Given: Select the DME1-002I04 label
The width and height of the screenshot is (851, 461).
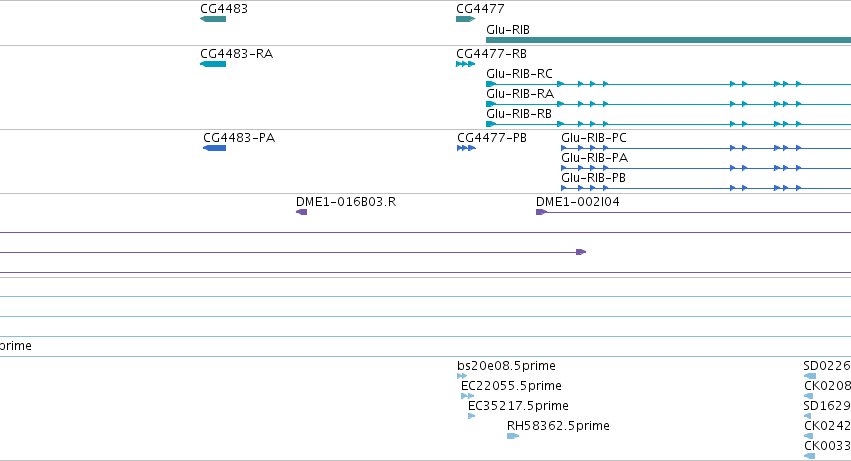Looking at the screenshot, I should point(577,202).
